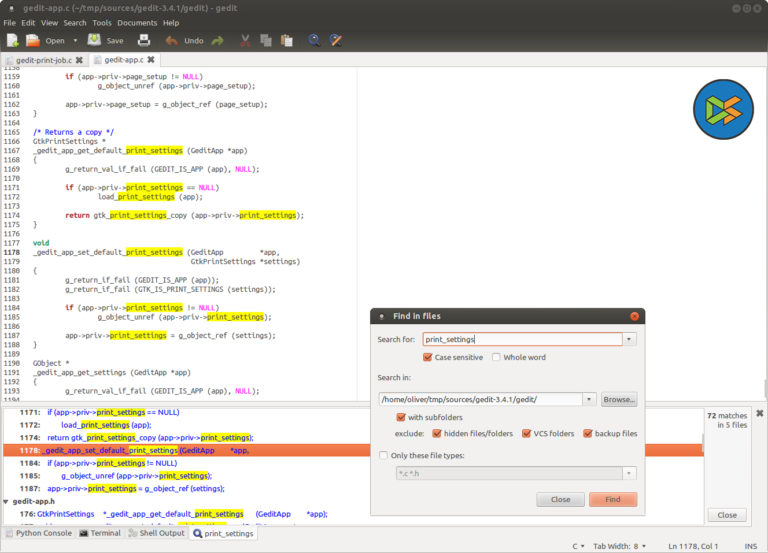Click the Print icon in toolbar
The image size is (768, 553).
(x=143, y=41)
